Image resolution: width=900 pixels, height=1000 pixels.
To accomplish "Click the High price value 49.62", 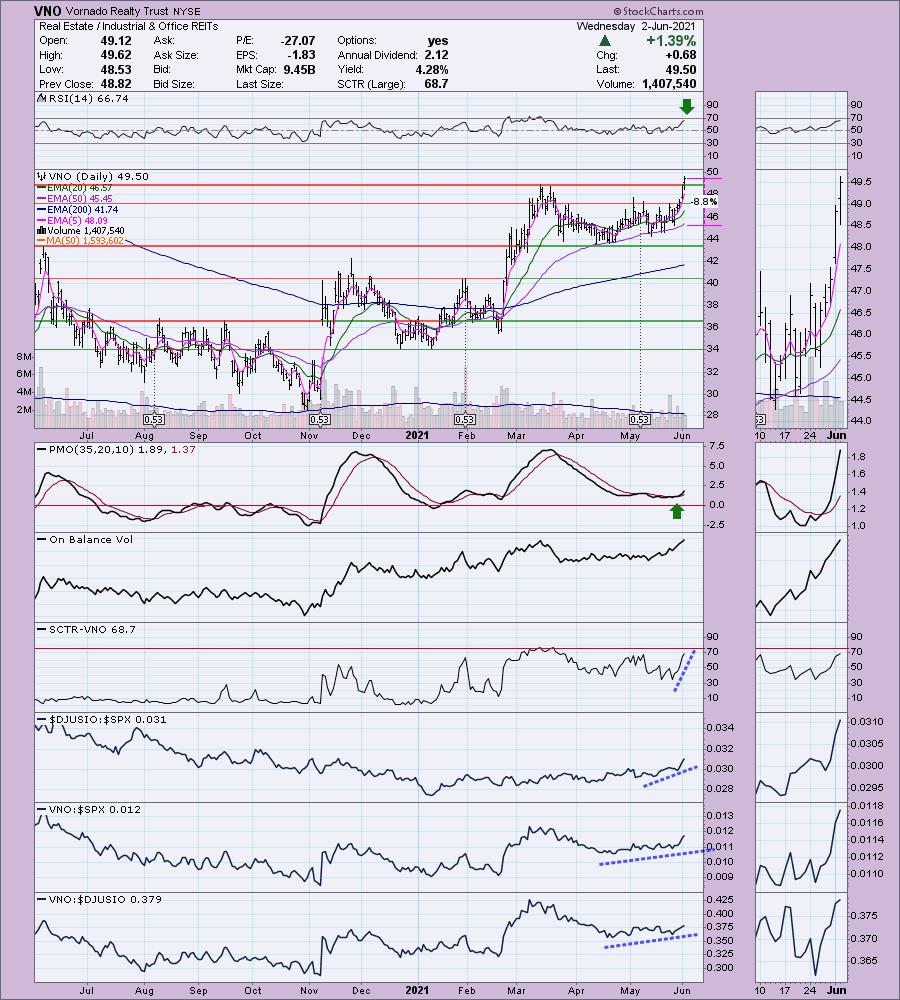I will [x=116, y=55].
